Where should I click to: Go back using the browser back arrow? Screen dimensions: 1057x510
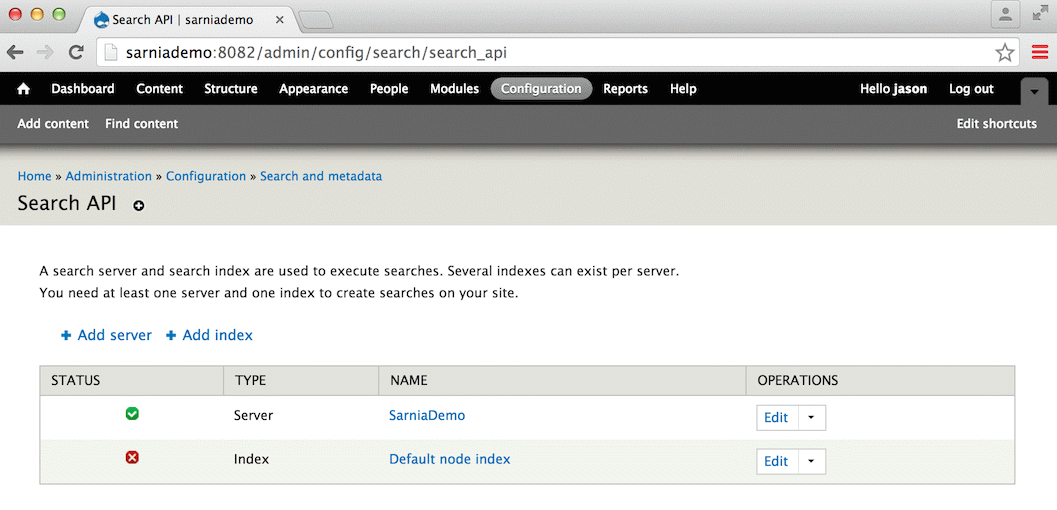click(17, 52)
